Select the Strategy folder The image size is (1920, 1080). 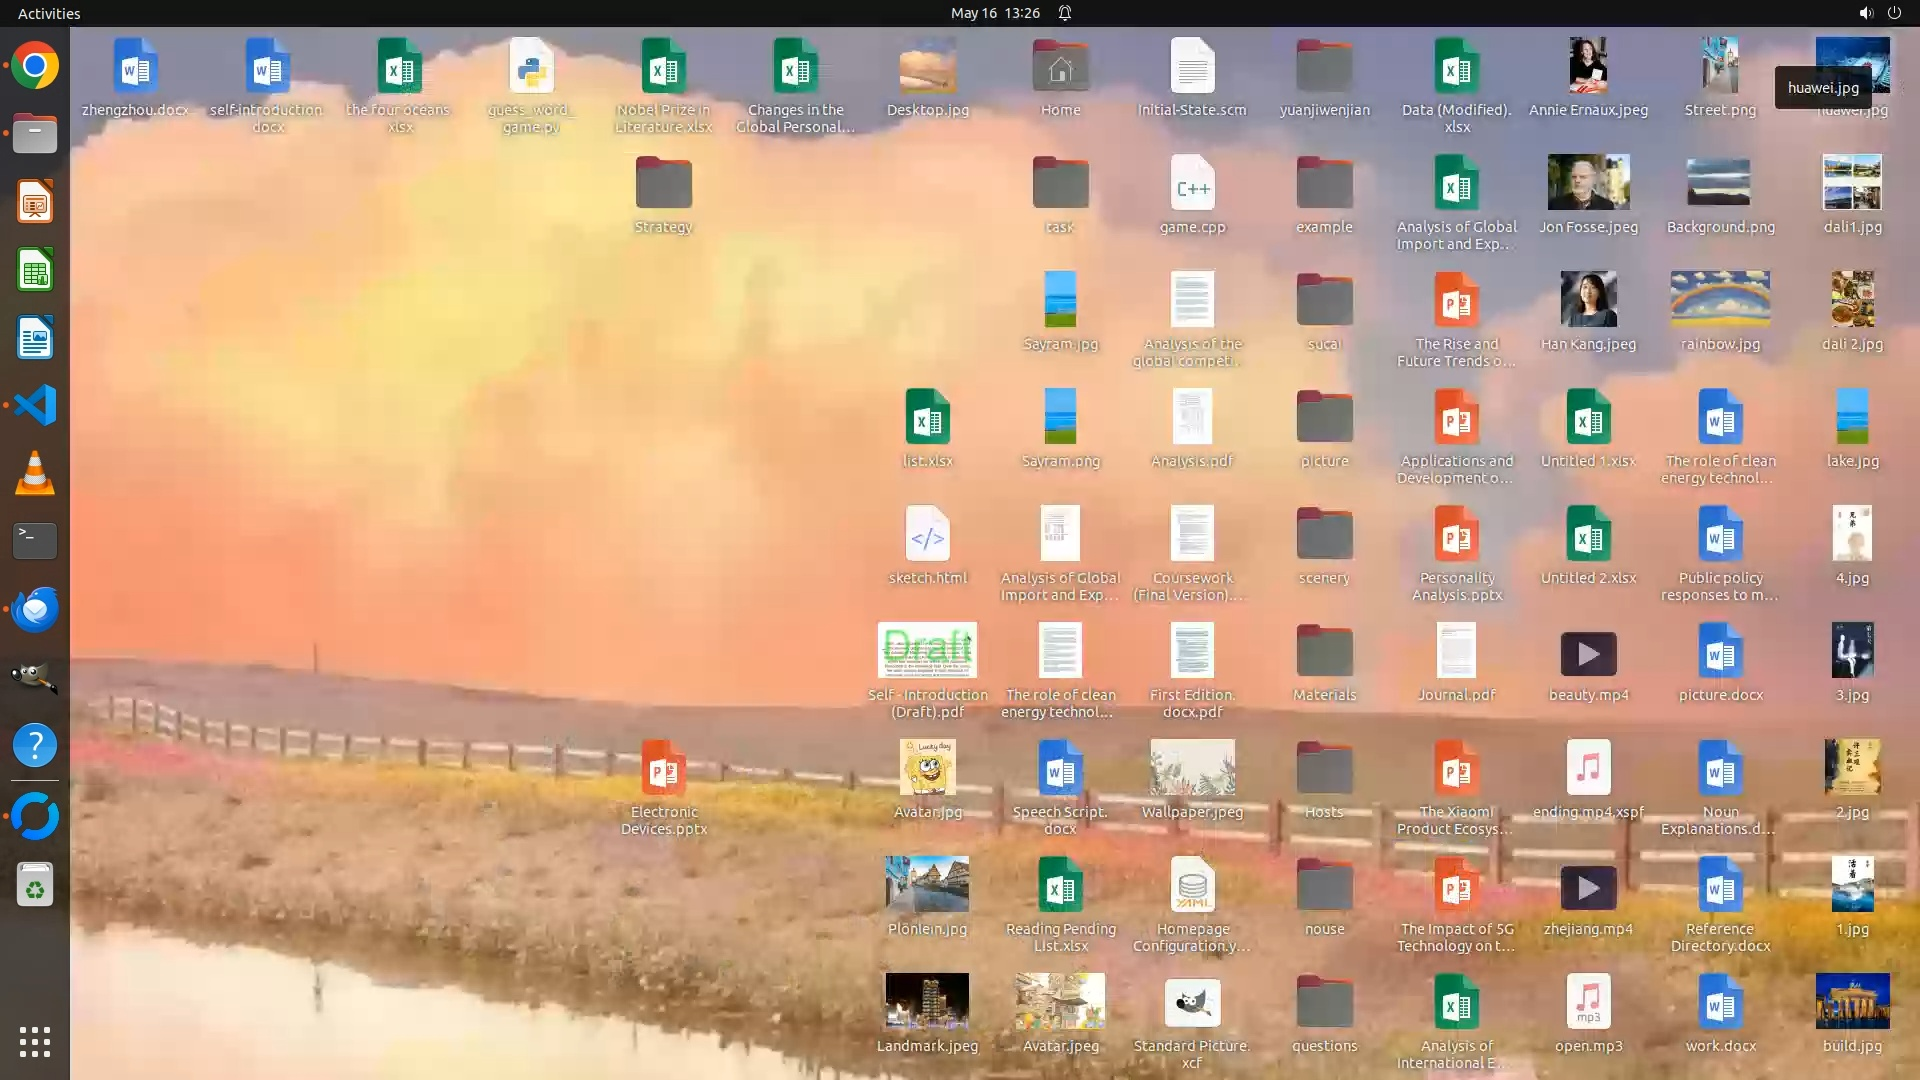click(x=663, y=185)
